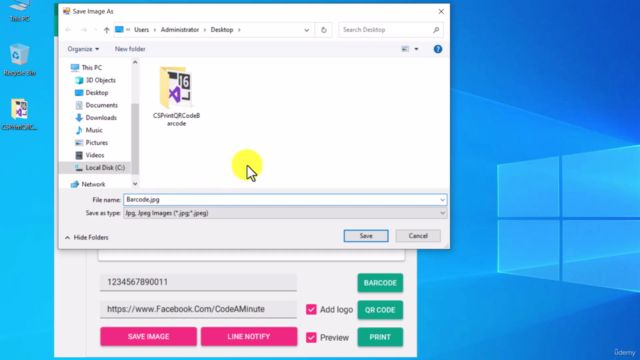Screen dimensions: 640x360
Task: Select Music in navigation pane
Action: pos(94,130)
